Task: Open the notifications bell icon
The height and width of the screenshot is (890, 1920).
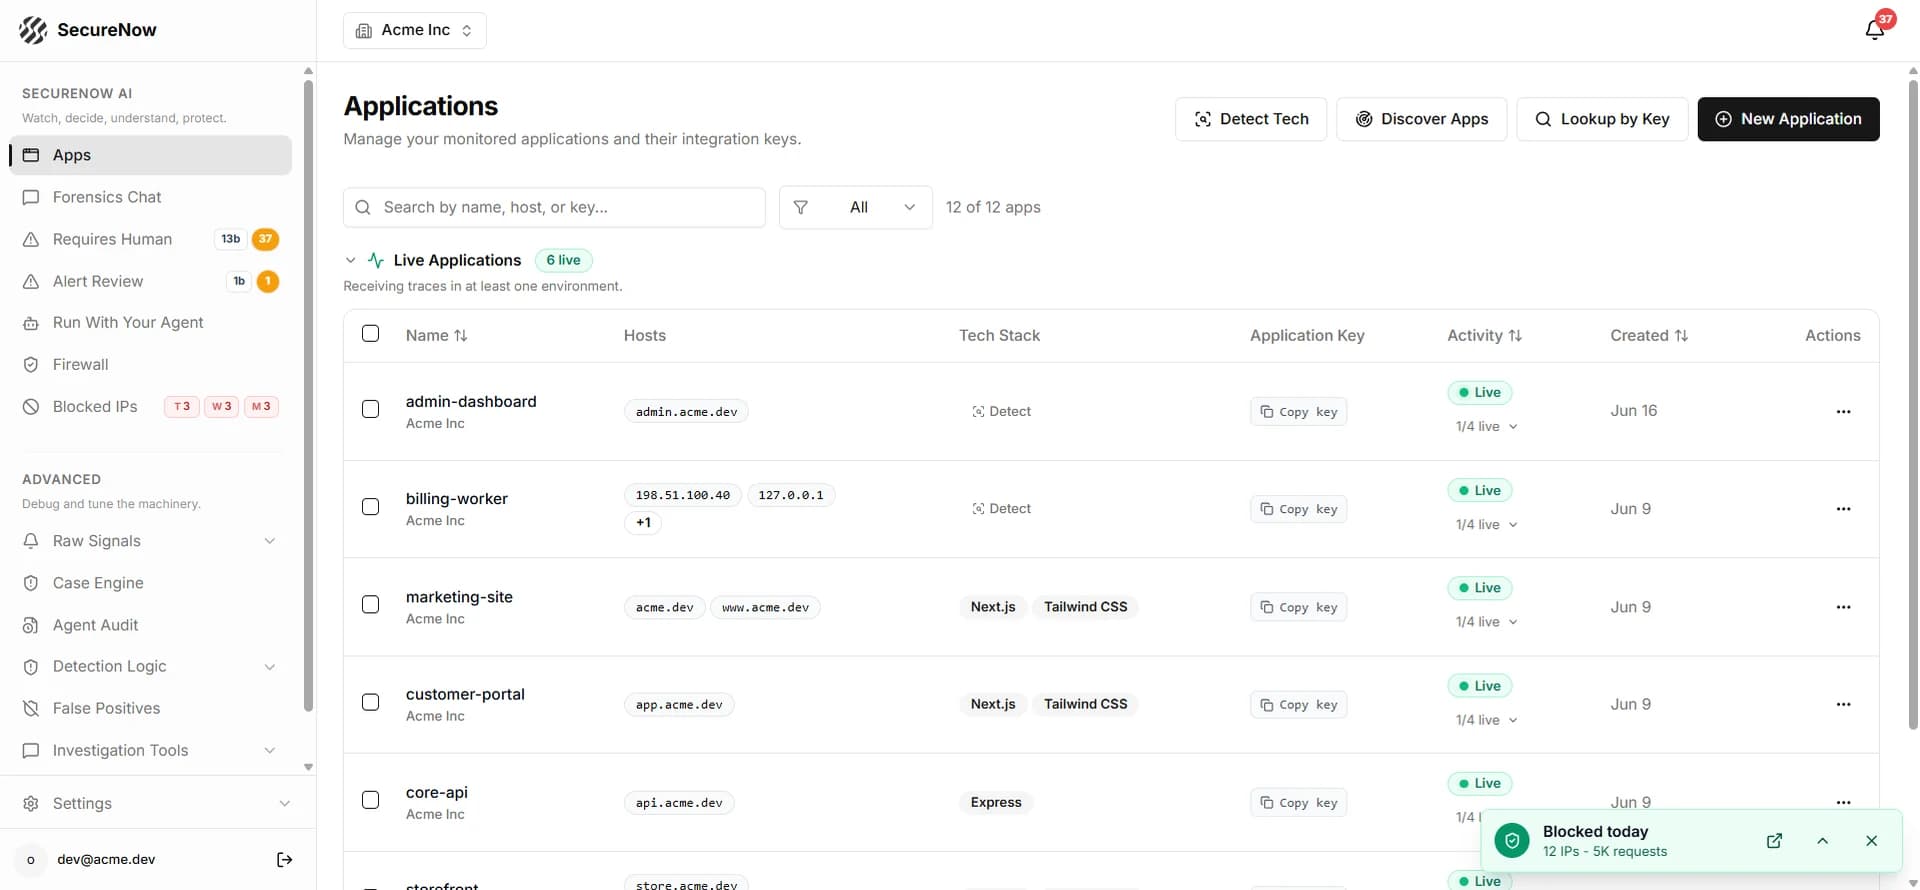Action: click(1875, 29)
